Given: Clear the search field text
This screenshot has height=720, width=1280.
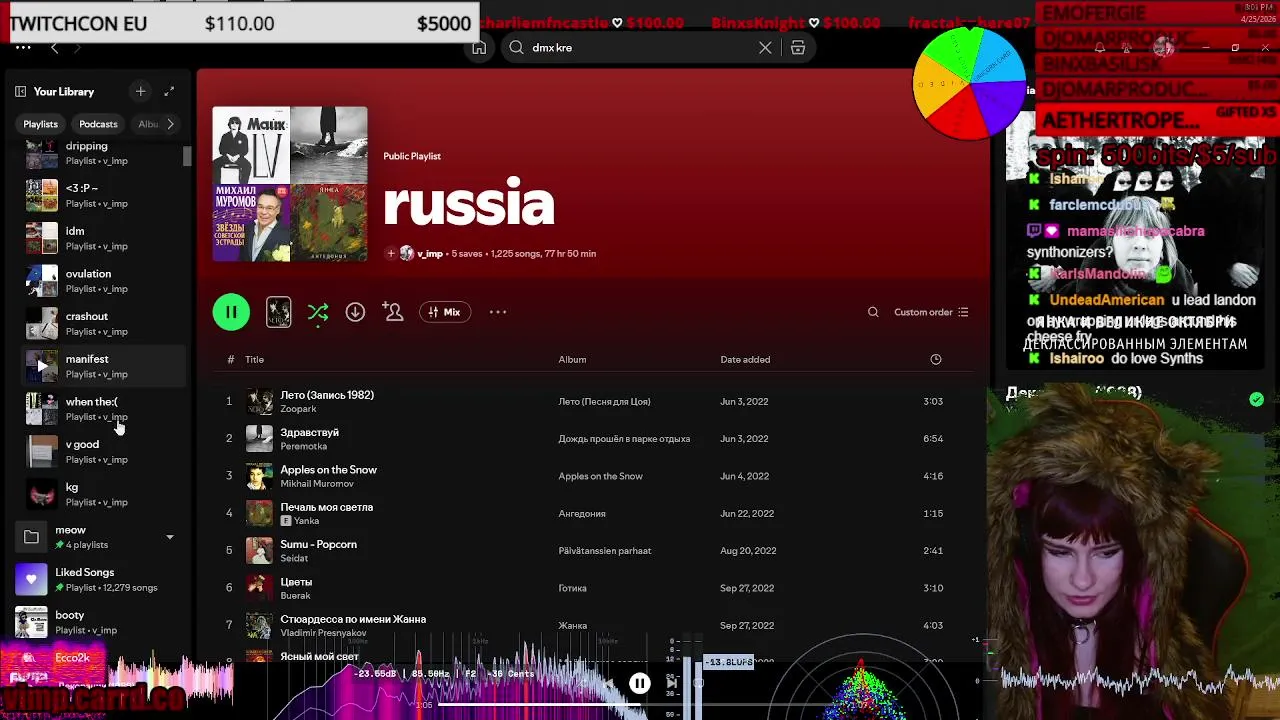Looking at the screenshot, I should pos(765,47).
